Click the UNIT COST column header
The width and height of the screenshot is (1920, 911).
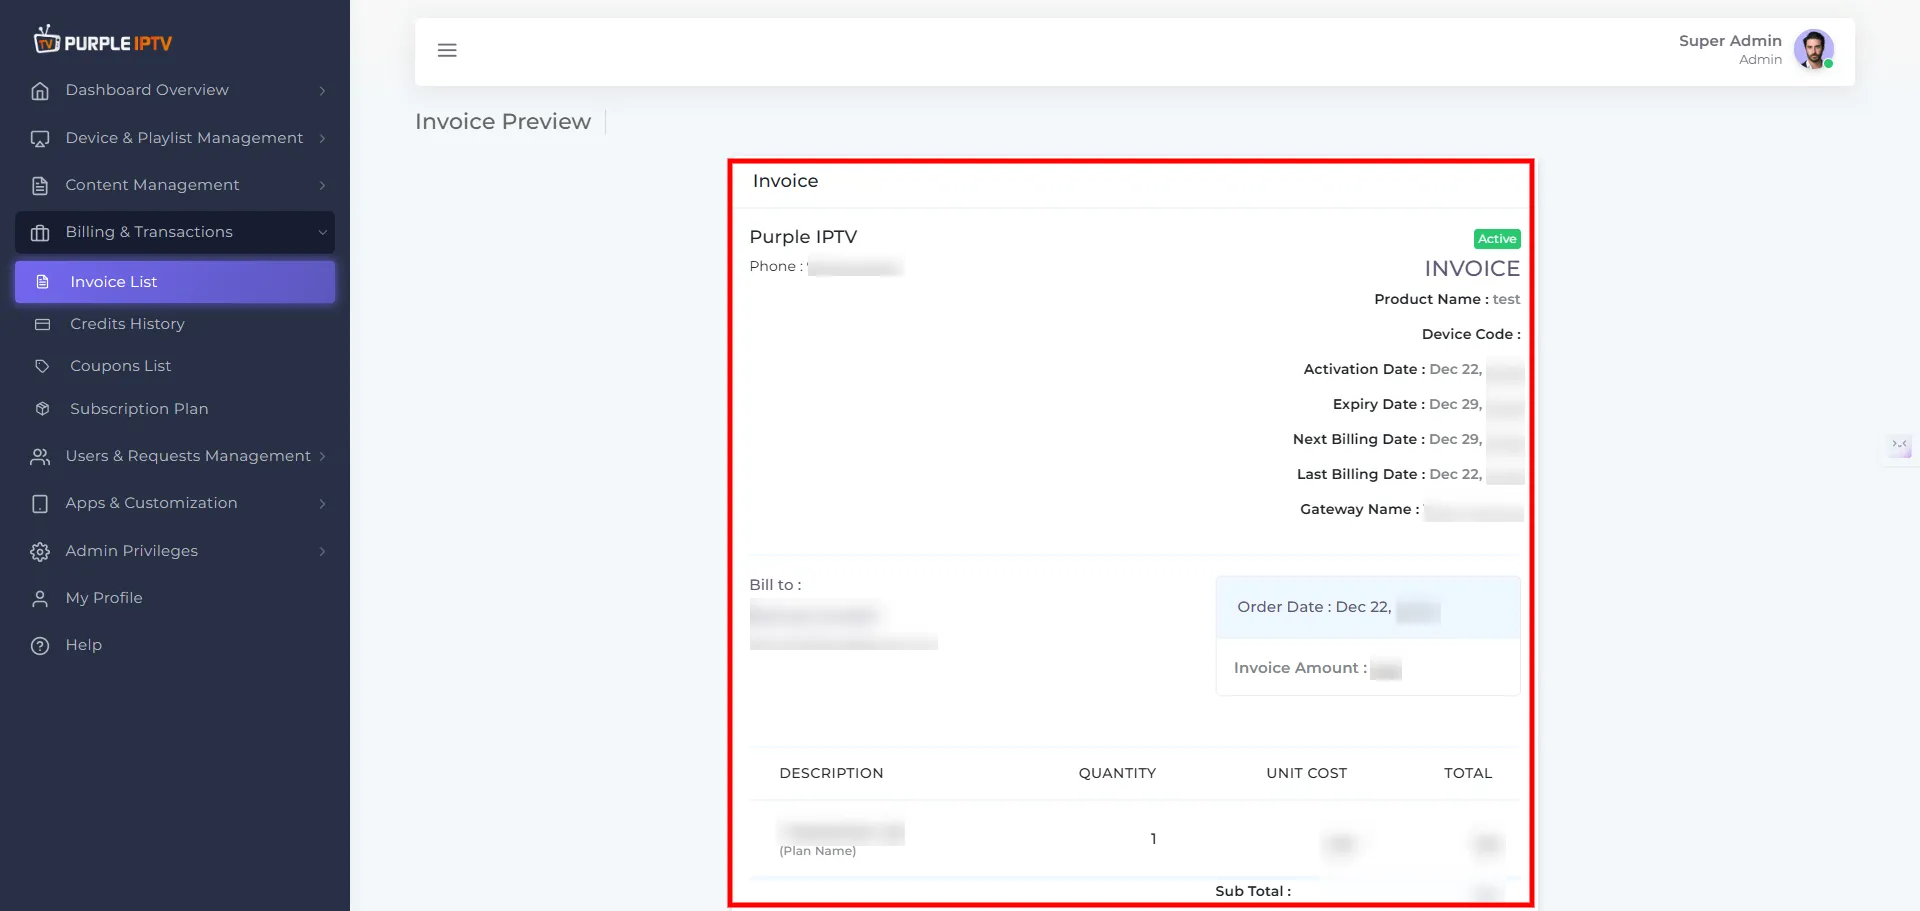coord(1306,773)
